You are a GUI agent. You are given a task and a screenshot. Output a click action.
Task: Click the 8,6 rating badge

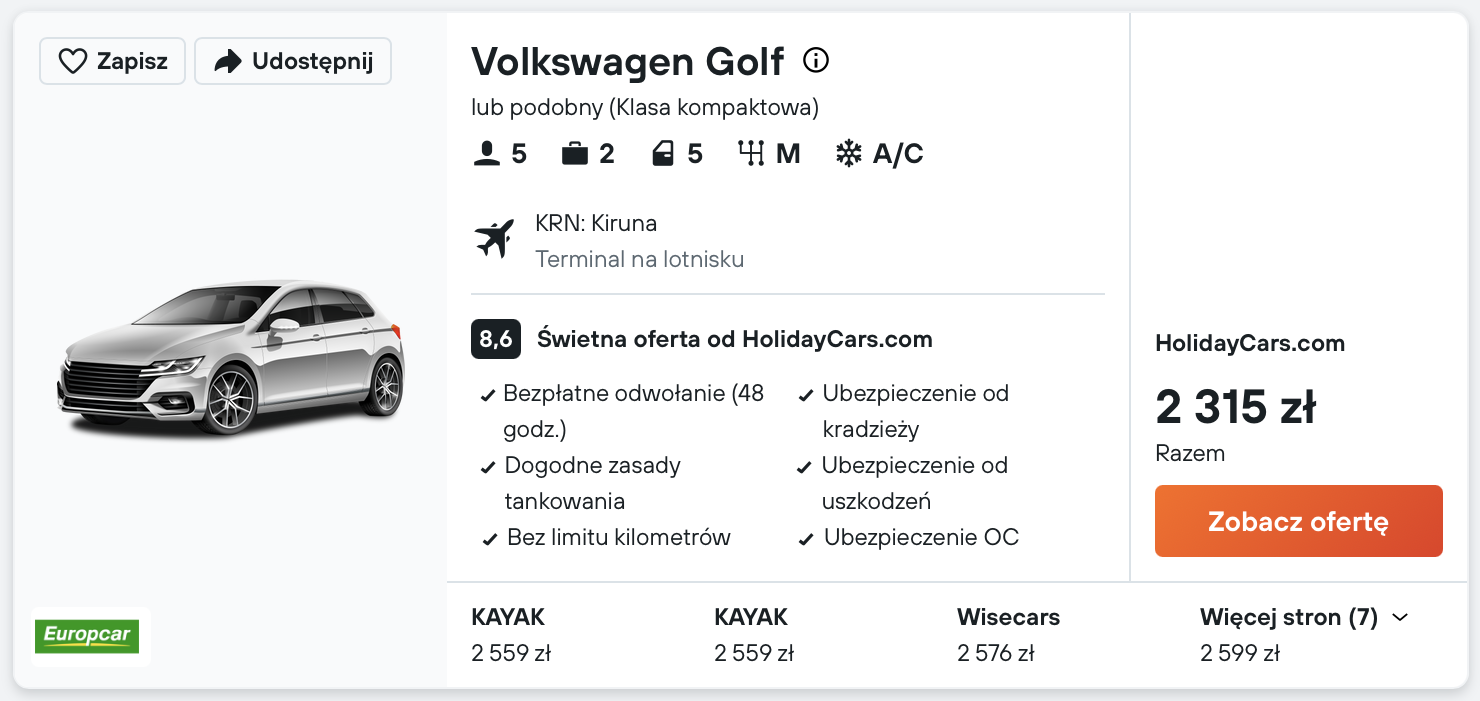click(495, 340)
